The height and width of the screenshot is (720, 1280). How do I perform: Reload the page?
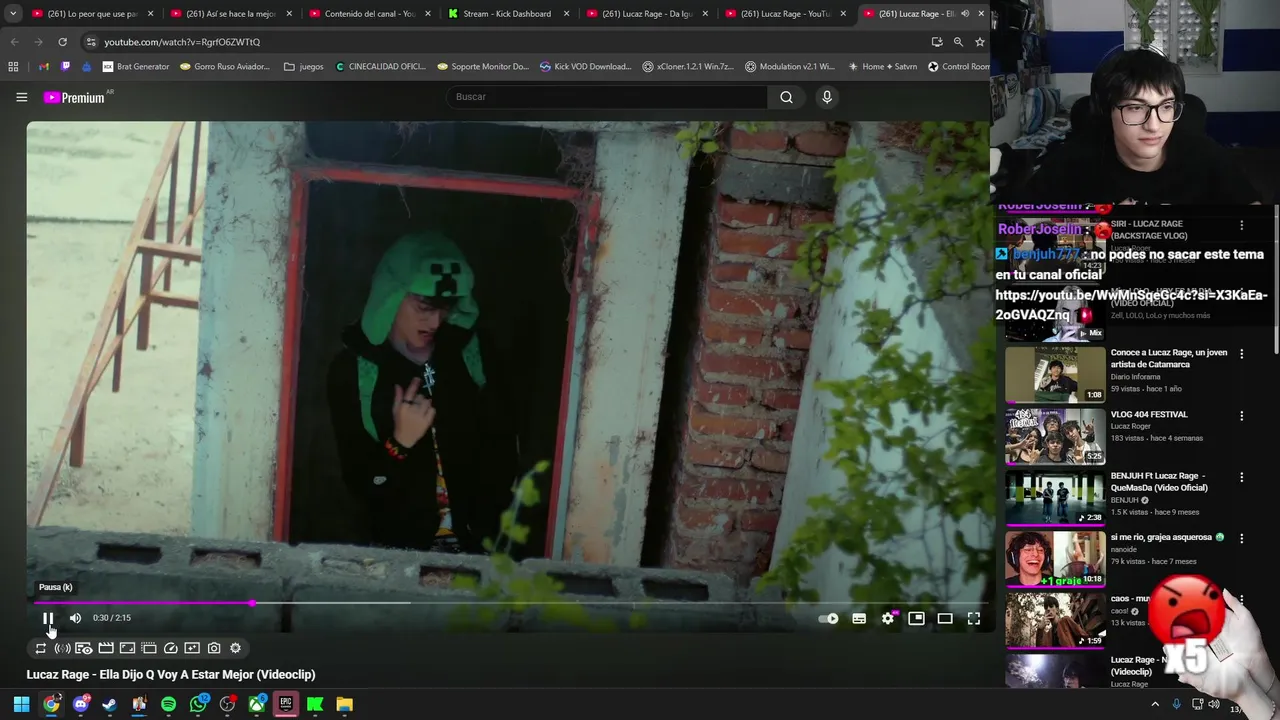[62, 42]
